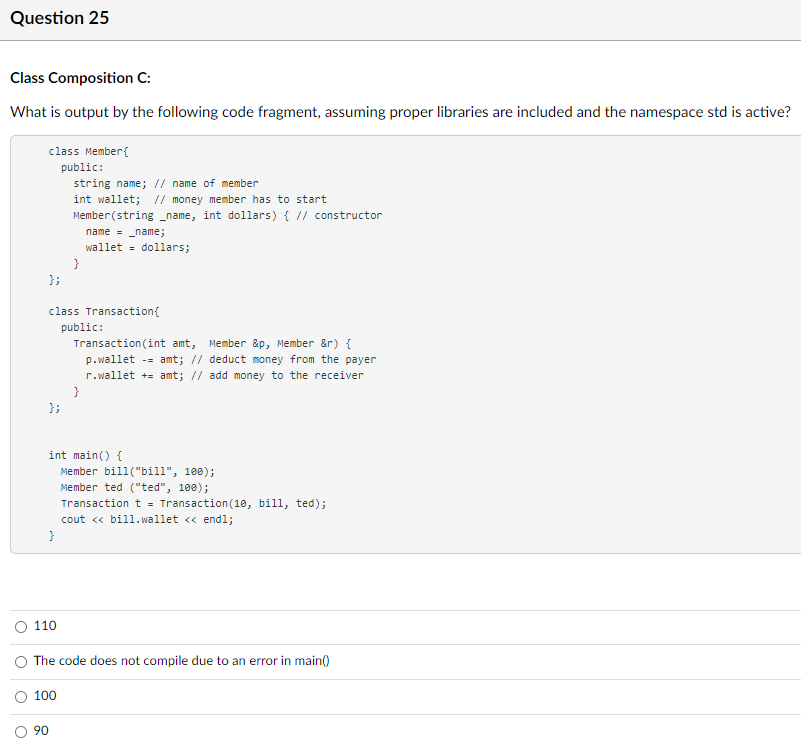801x749 pixels.
Task: Click the "What is output by" question prompt
Action: tap(400, 112)
